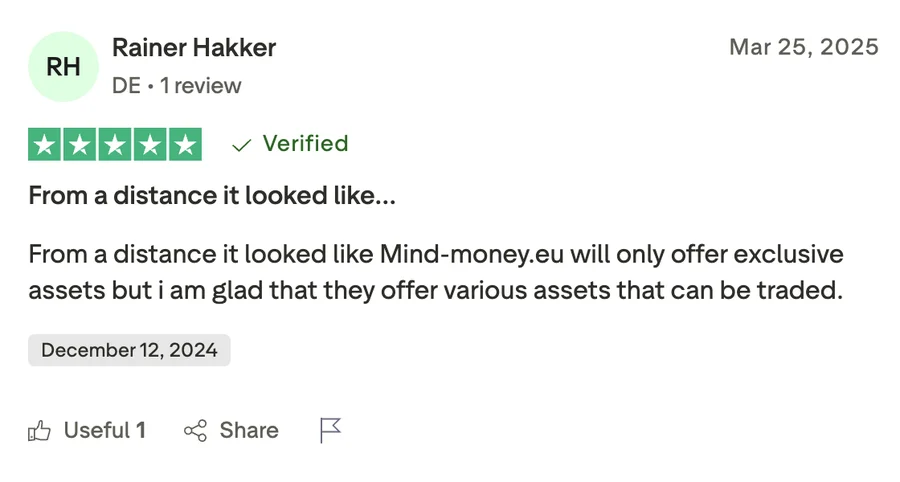Click the second green star

(x=80, y=145)
